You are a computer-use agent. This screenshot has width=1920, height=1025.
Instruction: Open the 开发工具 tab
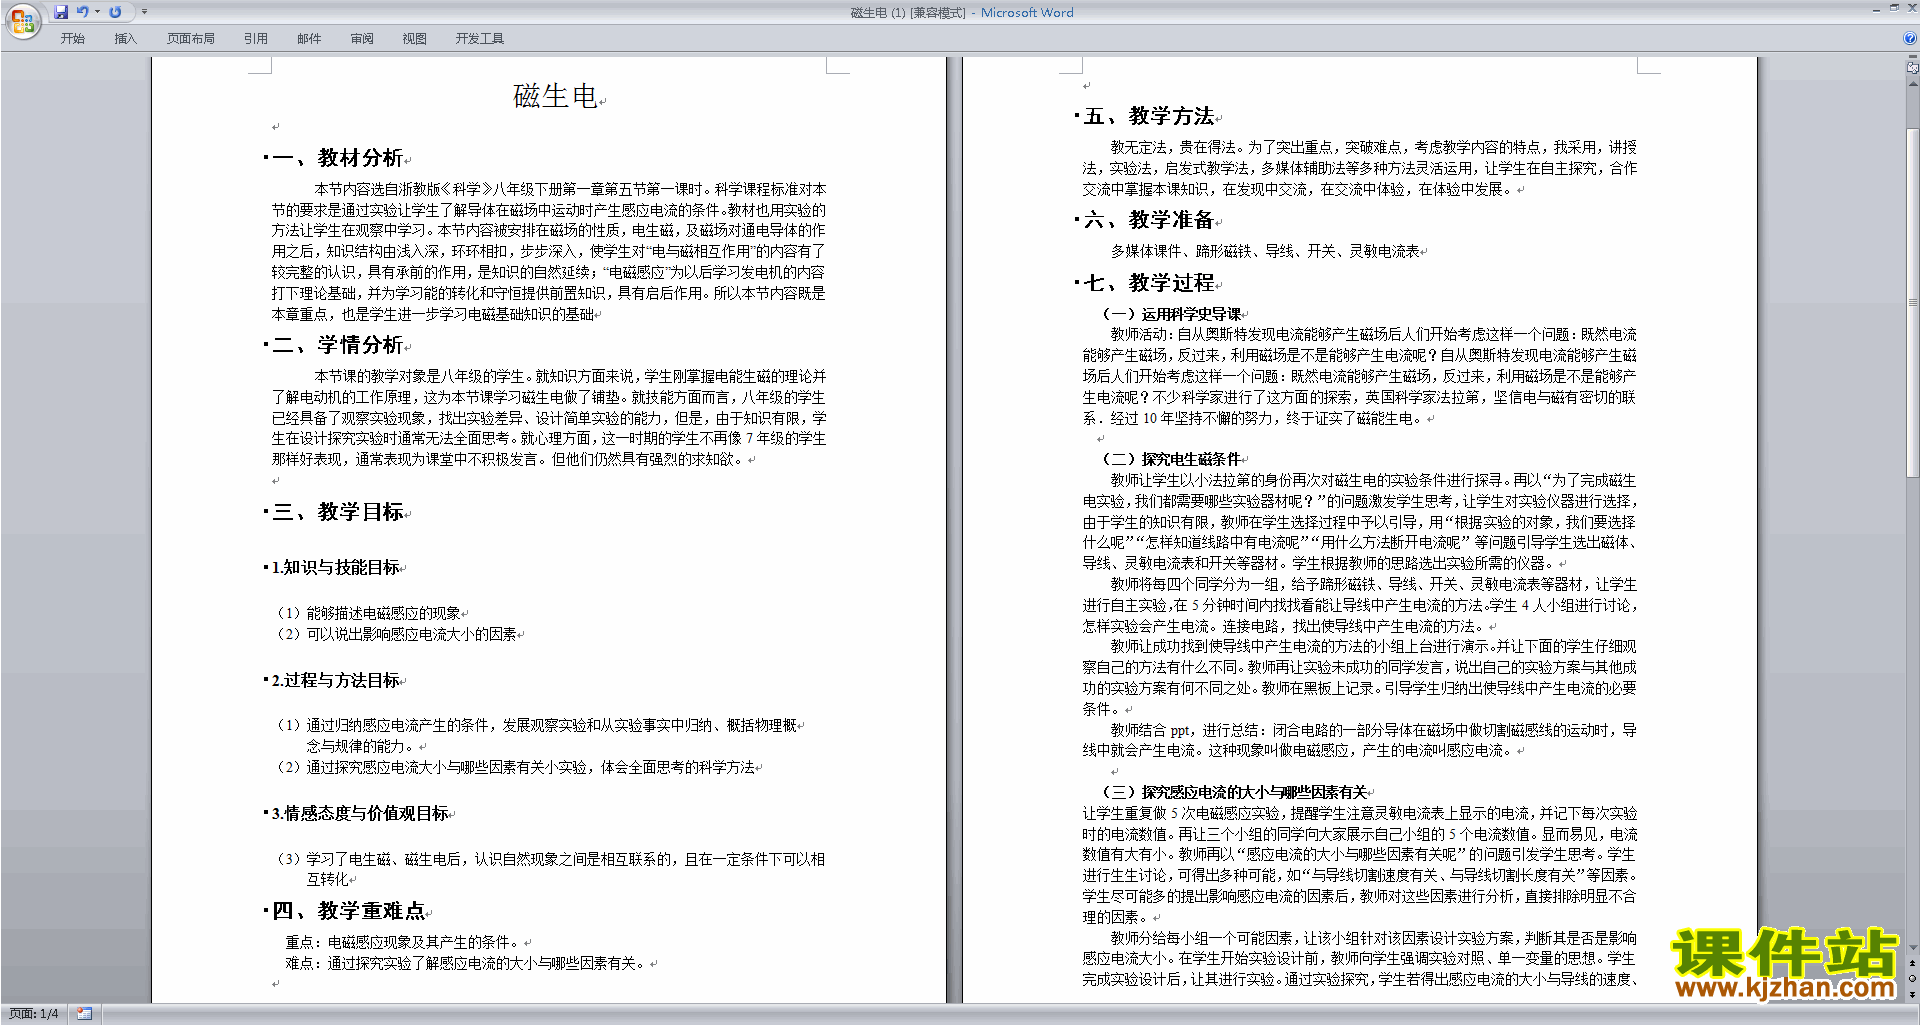click(x=480, y=39)
